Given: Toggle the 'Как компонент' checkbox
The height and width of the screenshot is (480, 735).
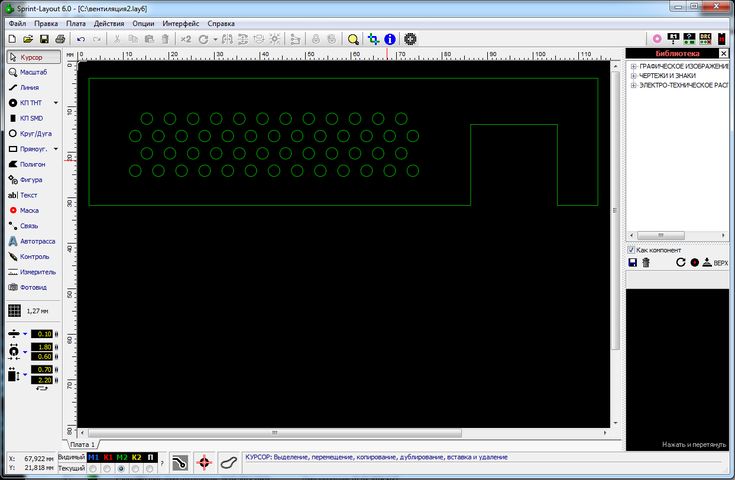Looking at the screenshot, I should click(631, 249).
